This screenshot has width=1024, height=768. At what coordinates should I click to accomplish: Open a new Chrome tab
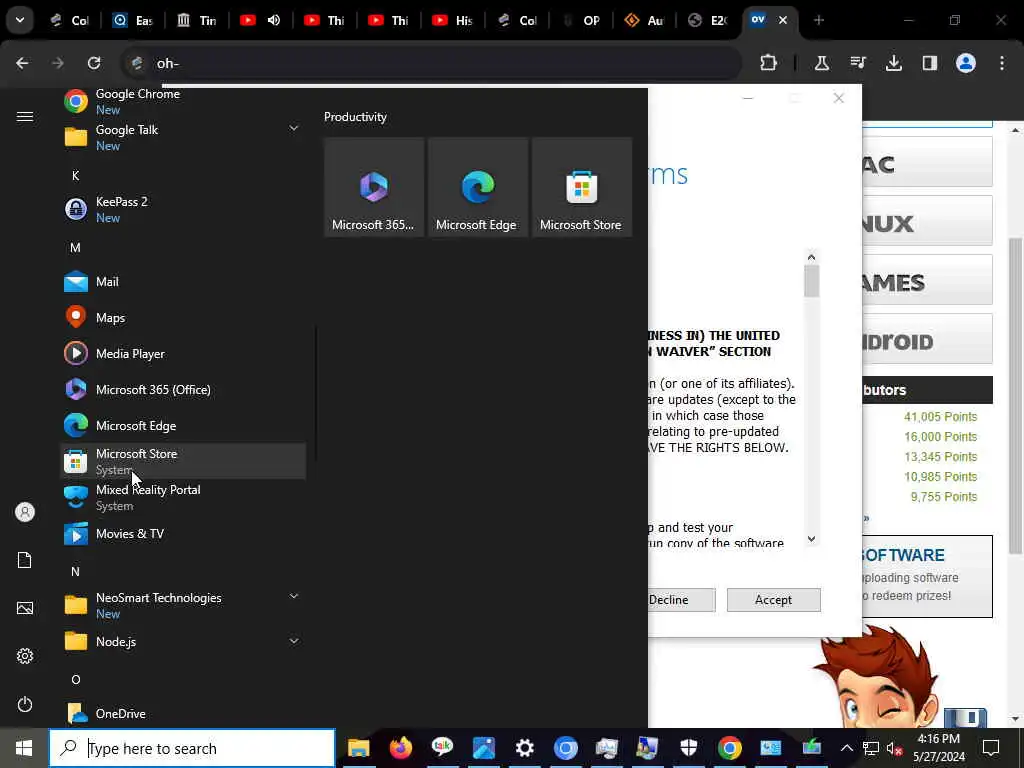[x=819, y=20]
